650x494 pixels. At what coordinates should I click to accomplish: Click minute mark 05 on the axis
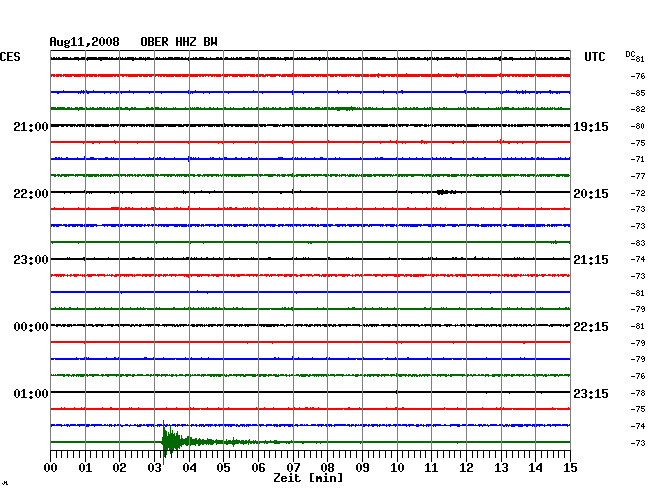point(223,467)
